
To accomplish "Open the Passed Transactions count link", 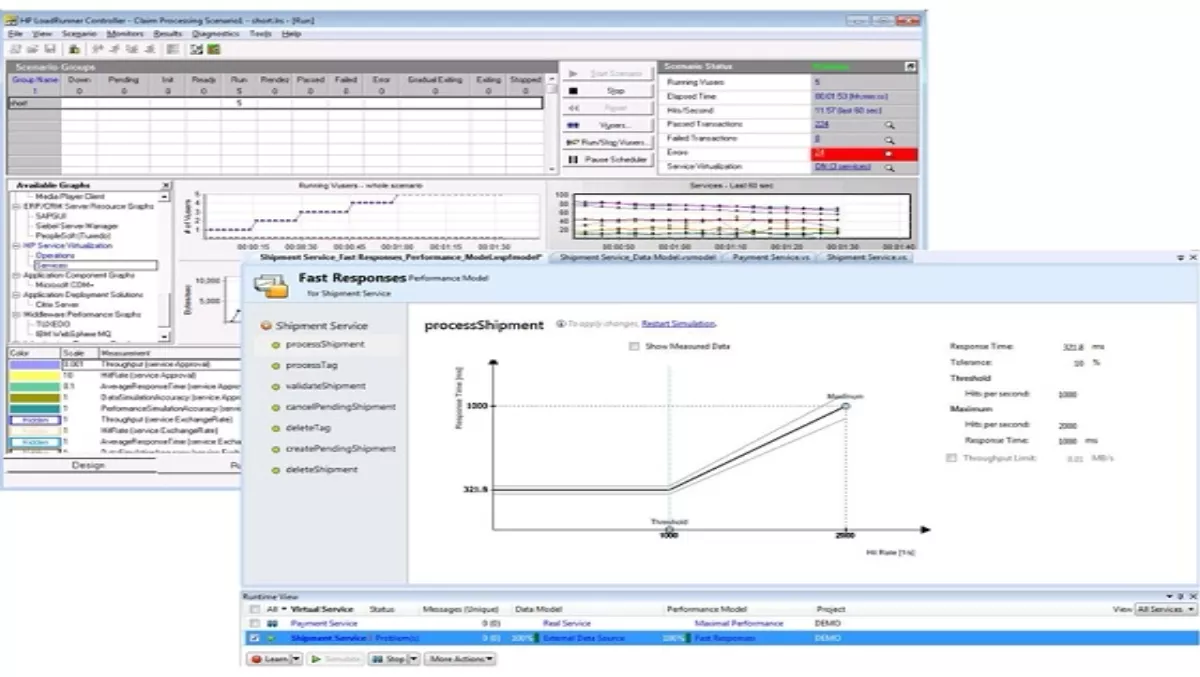I will click(821, 125).
